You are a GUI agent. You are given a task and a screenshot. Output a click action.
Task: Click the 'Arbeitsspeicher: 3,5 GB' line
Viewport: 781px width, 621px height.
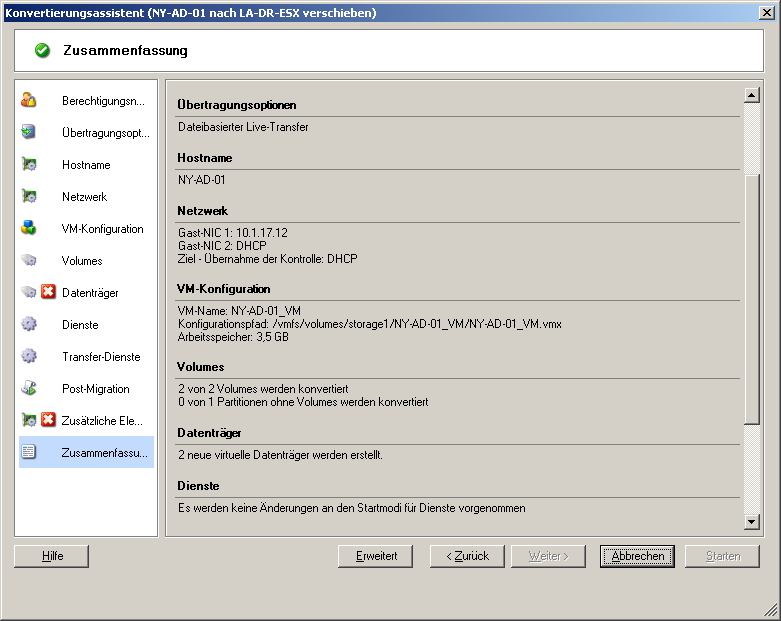233,337
